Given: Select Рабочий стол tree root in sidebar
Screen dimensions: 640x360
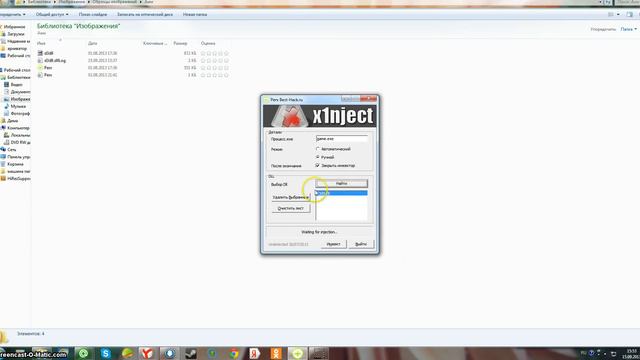Looking at the screenshot, I should [15, 70].
